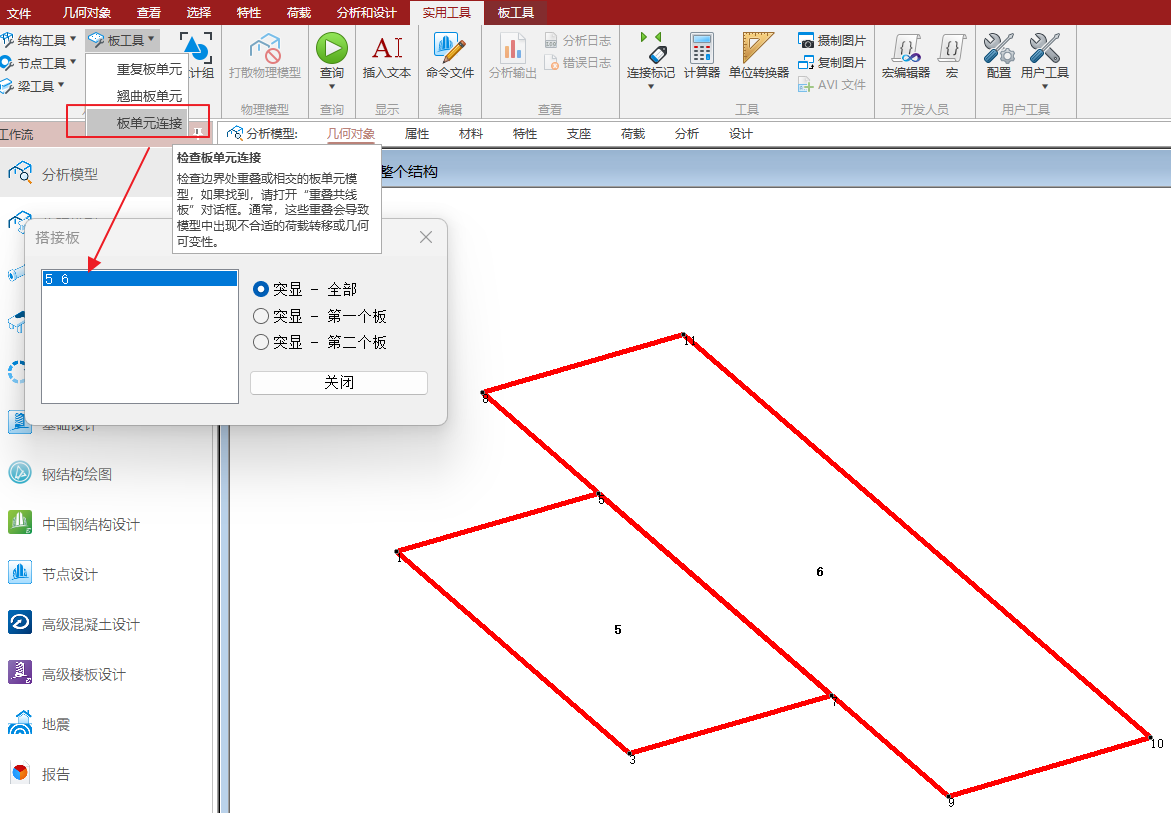
Task: Select 支座 in analysis model bar
Action: 579,134
